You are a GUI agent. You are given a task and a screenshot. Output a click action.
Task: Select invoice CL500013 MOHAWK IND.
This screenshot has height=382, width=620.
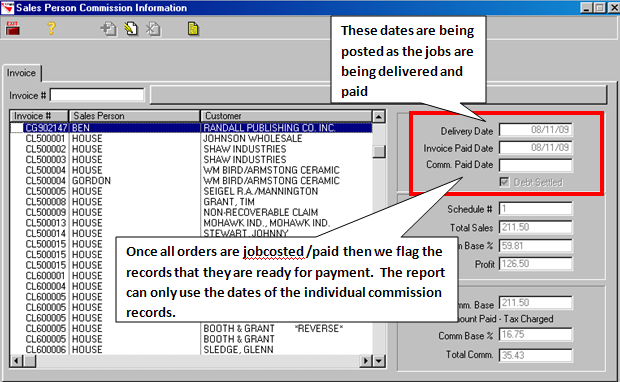191,223
